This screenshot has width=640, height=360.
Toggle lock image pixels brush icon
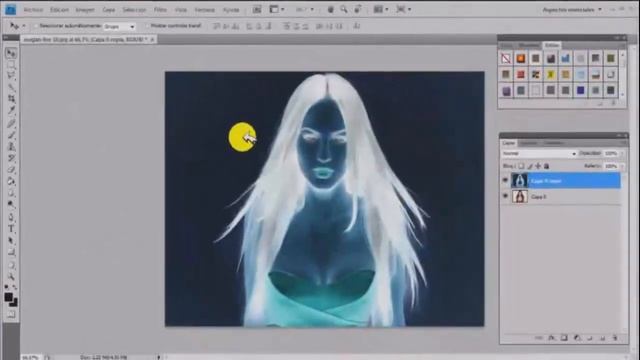coord(530,166)
